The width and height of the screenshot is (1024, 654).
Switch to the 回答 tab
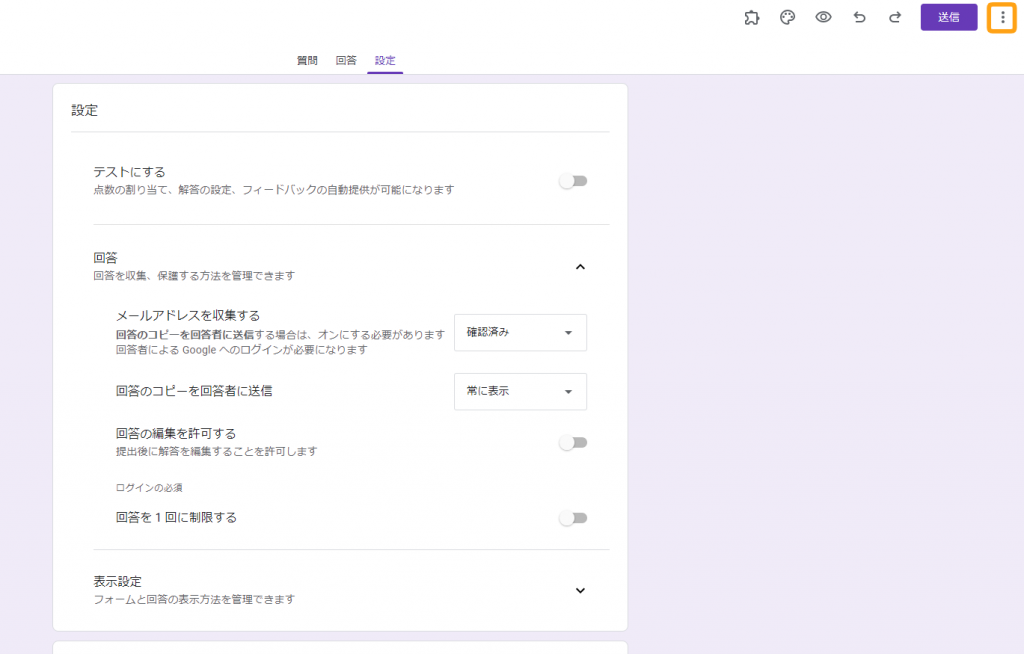[x=346, y=60]
